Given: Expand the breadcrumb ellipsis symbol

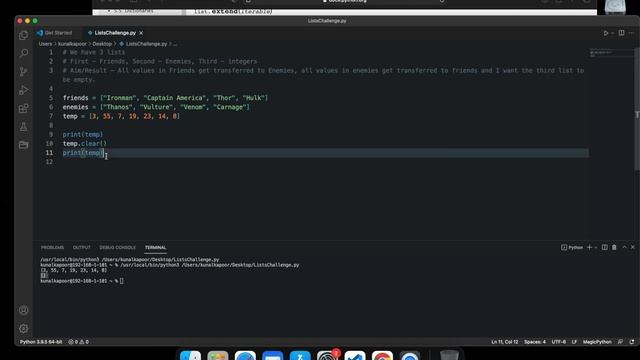Looking at the screenshot, I should coord(175,44).
